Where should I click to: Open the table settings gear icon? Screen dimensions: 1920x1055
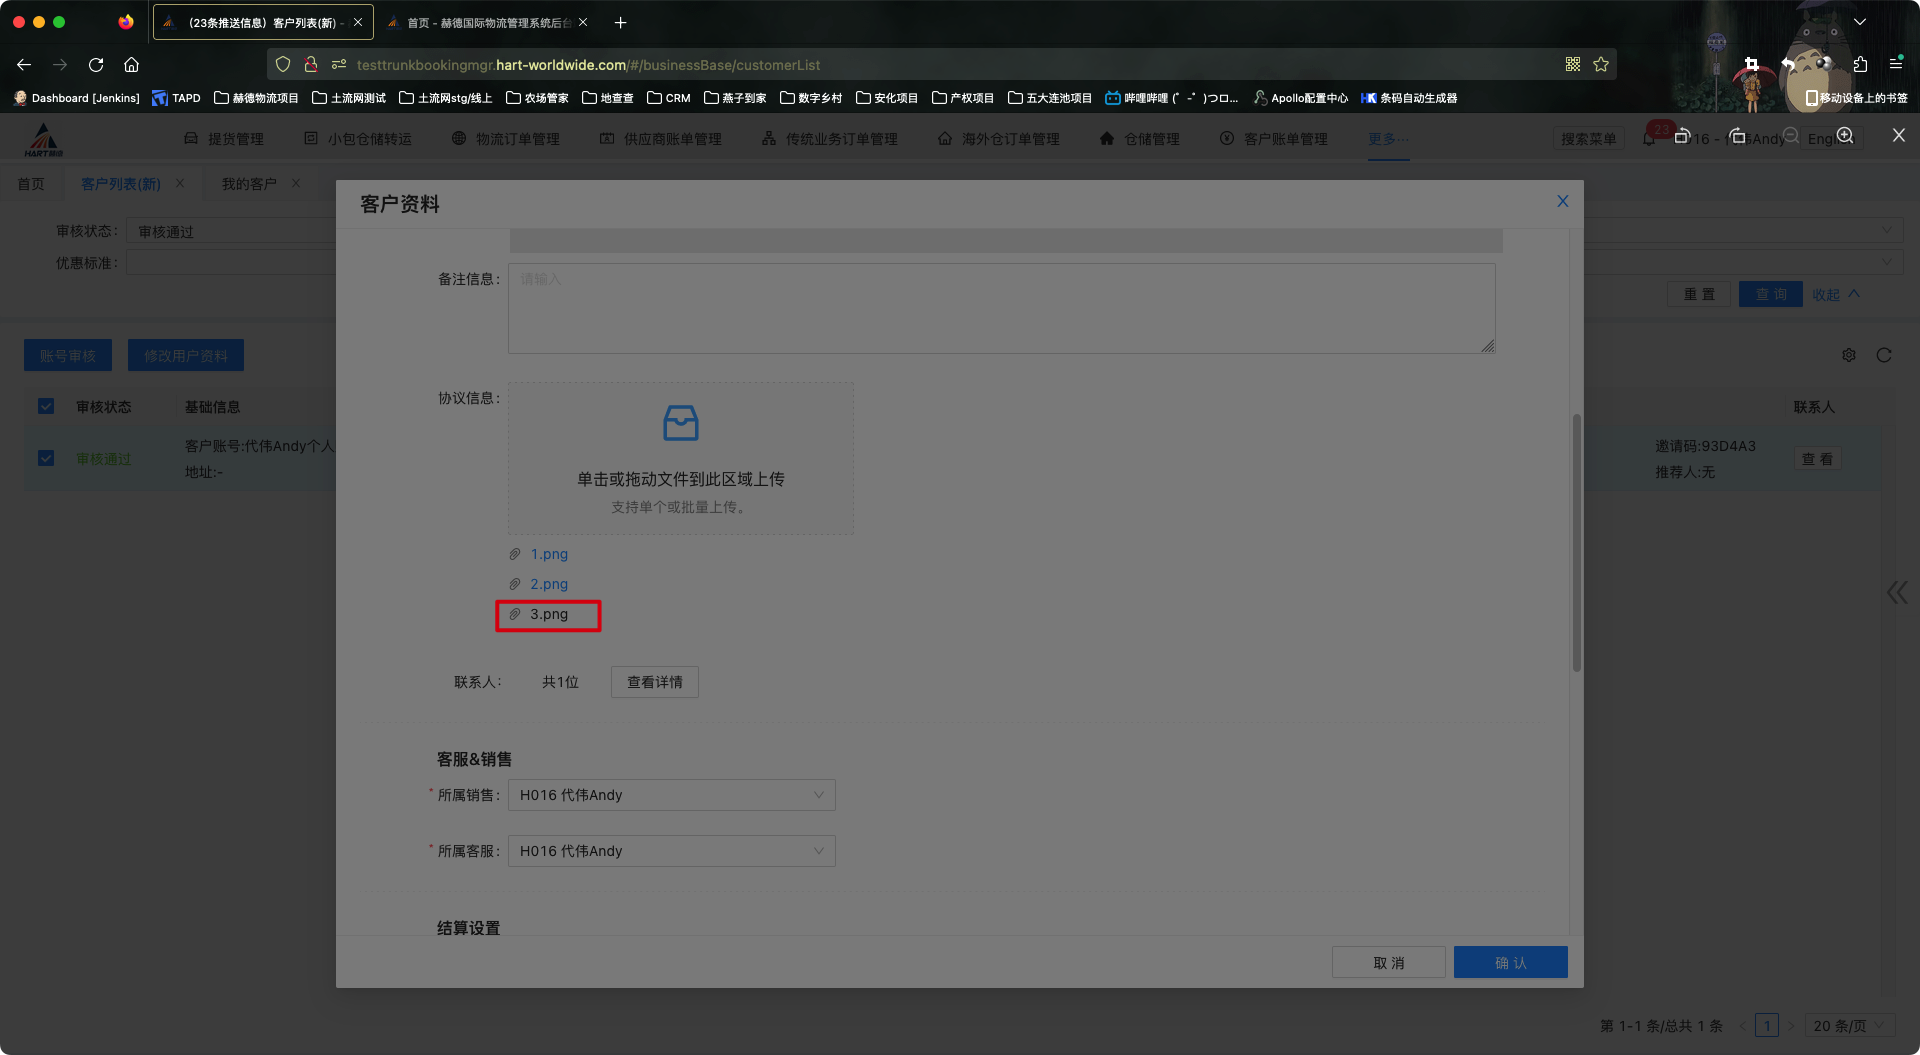(1848, 355)
